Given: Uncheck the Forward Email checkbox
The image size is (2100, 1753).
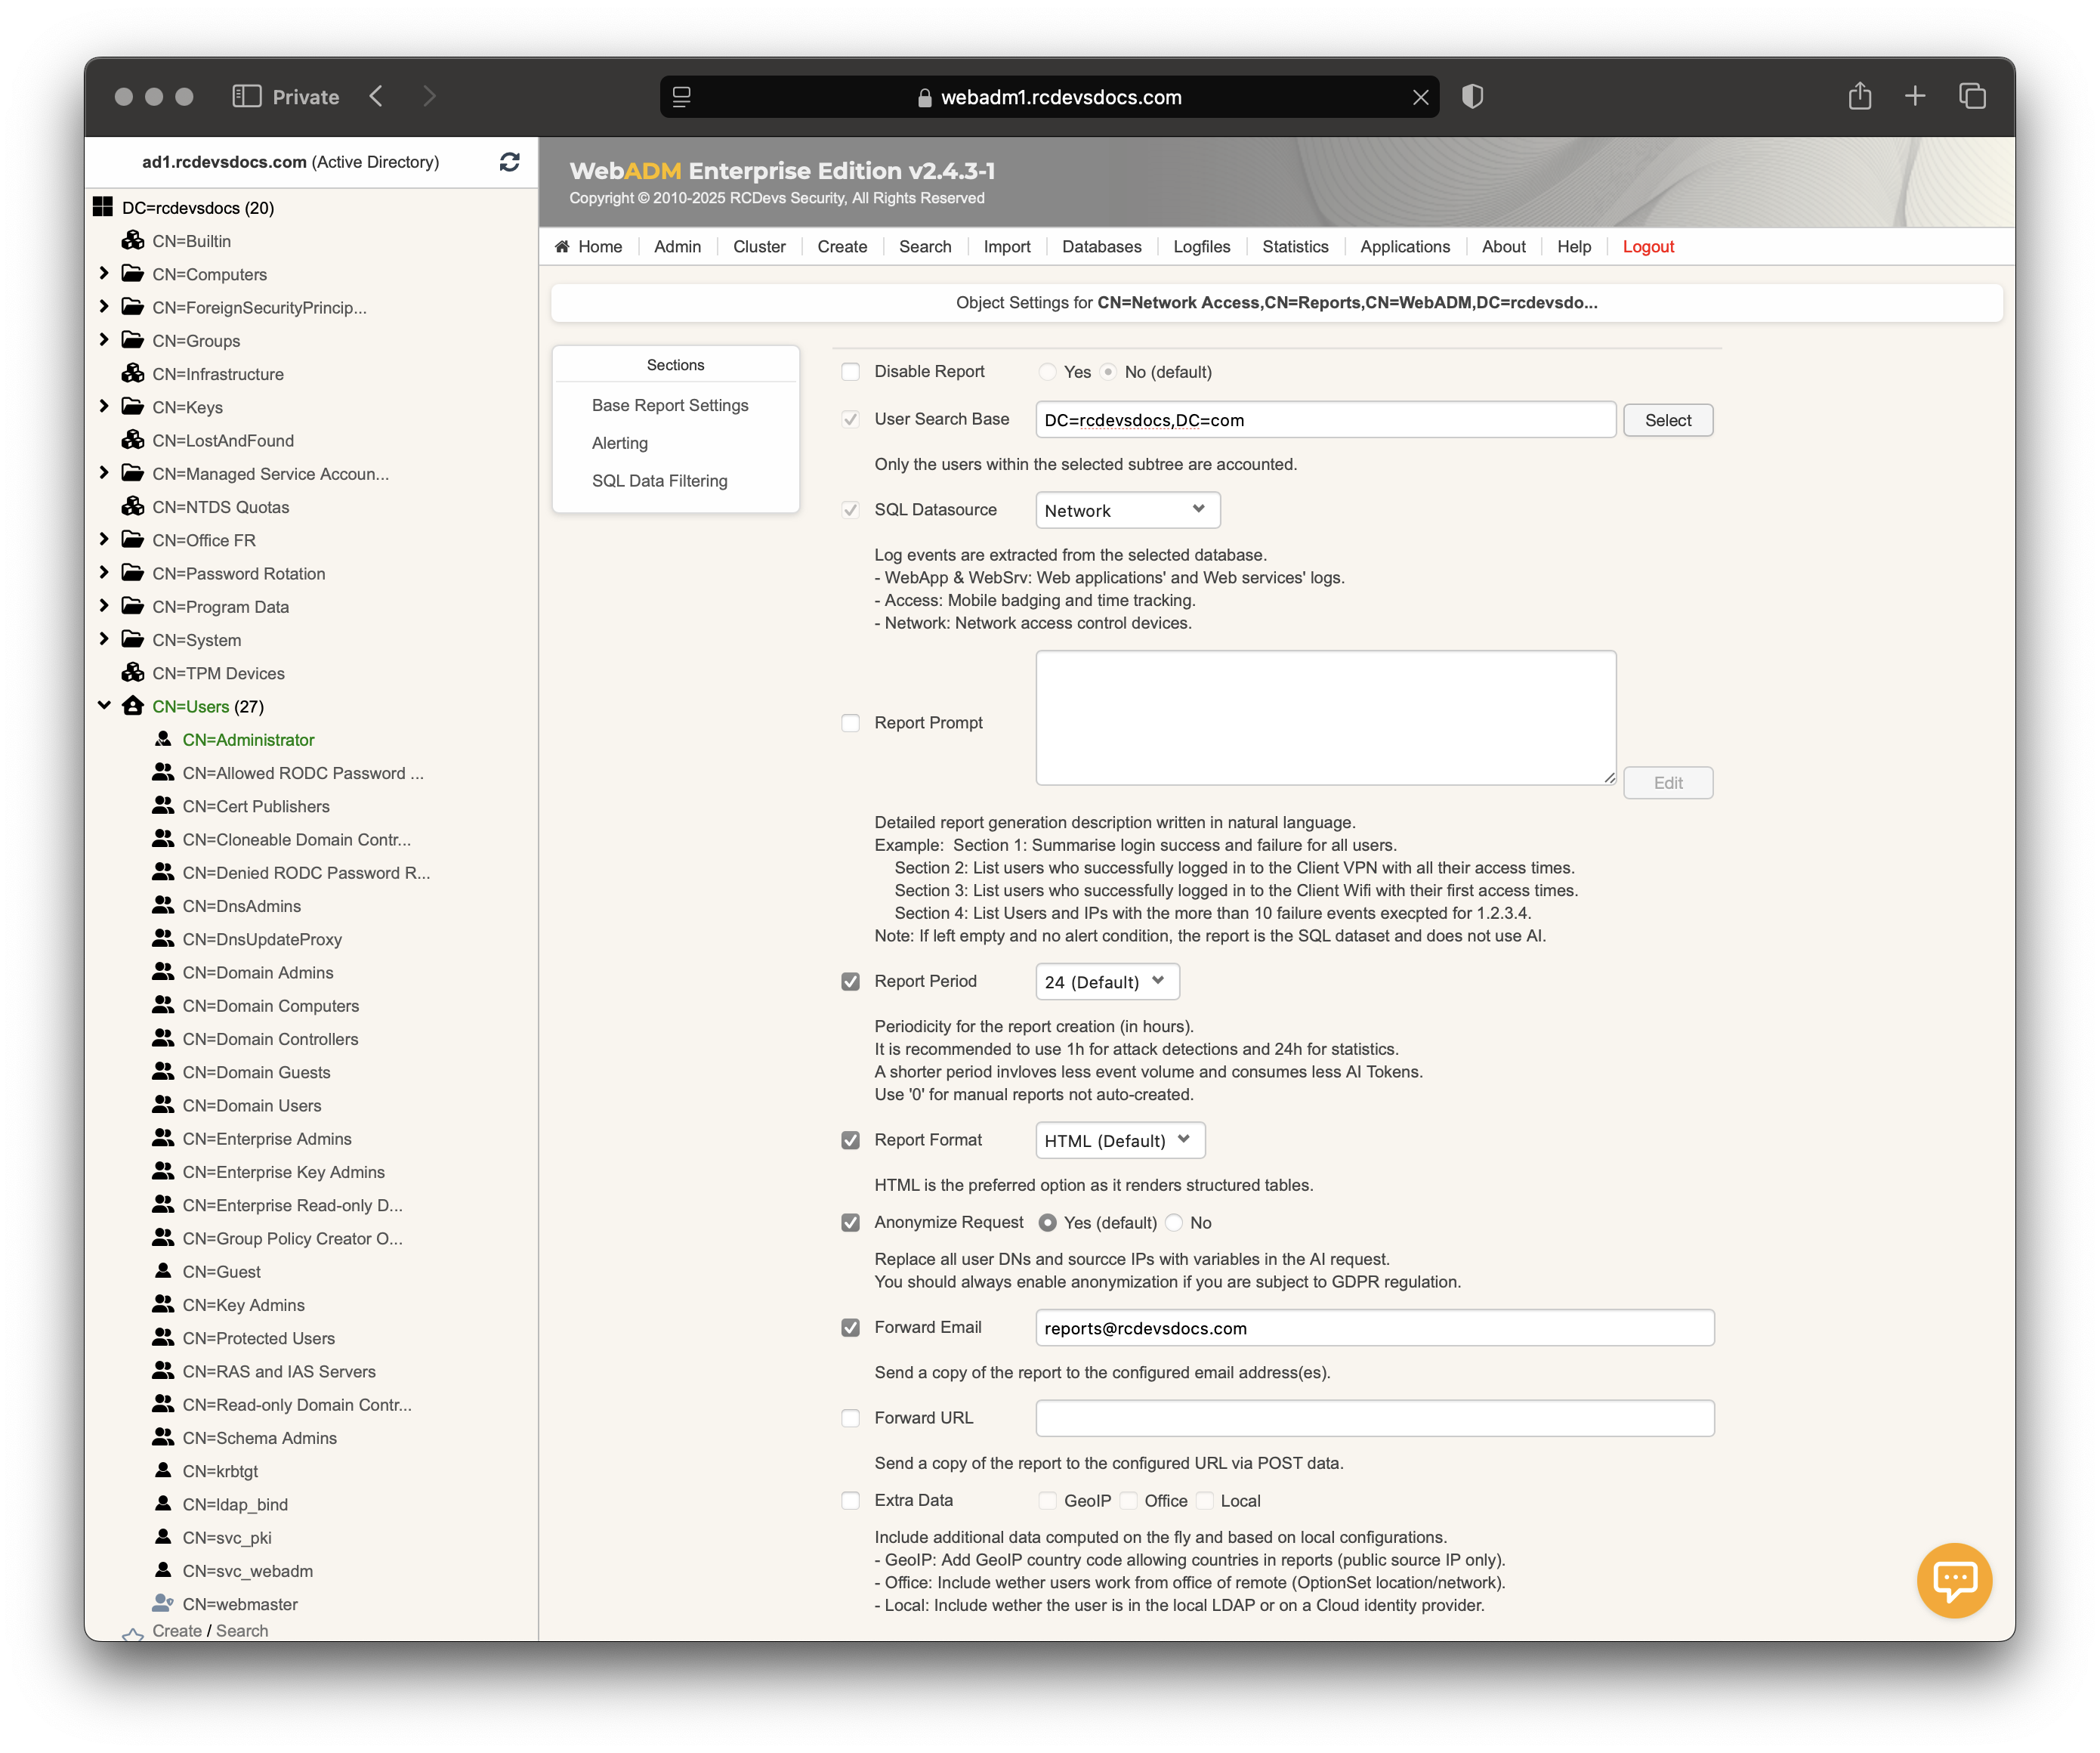Looking at the screenshot, I should tap(850, 1328).
